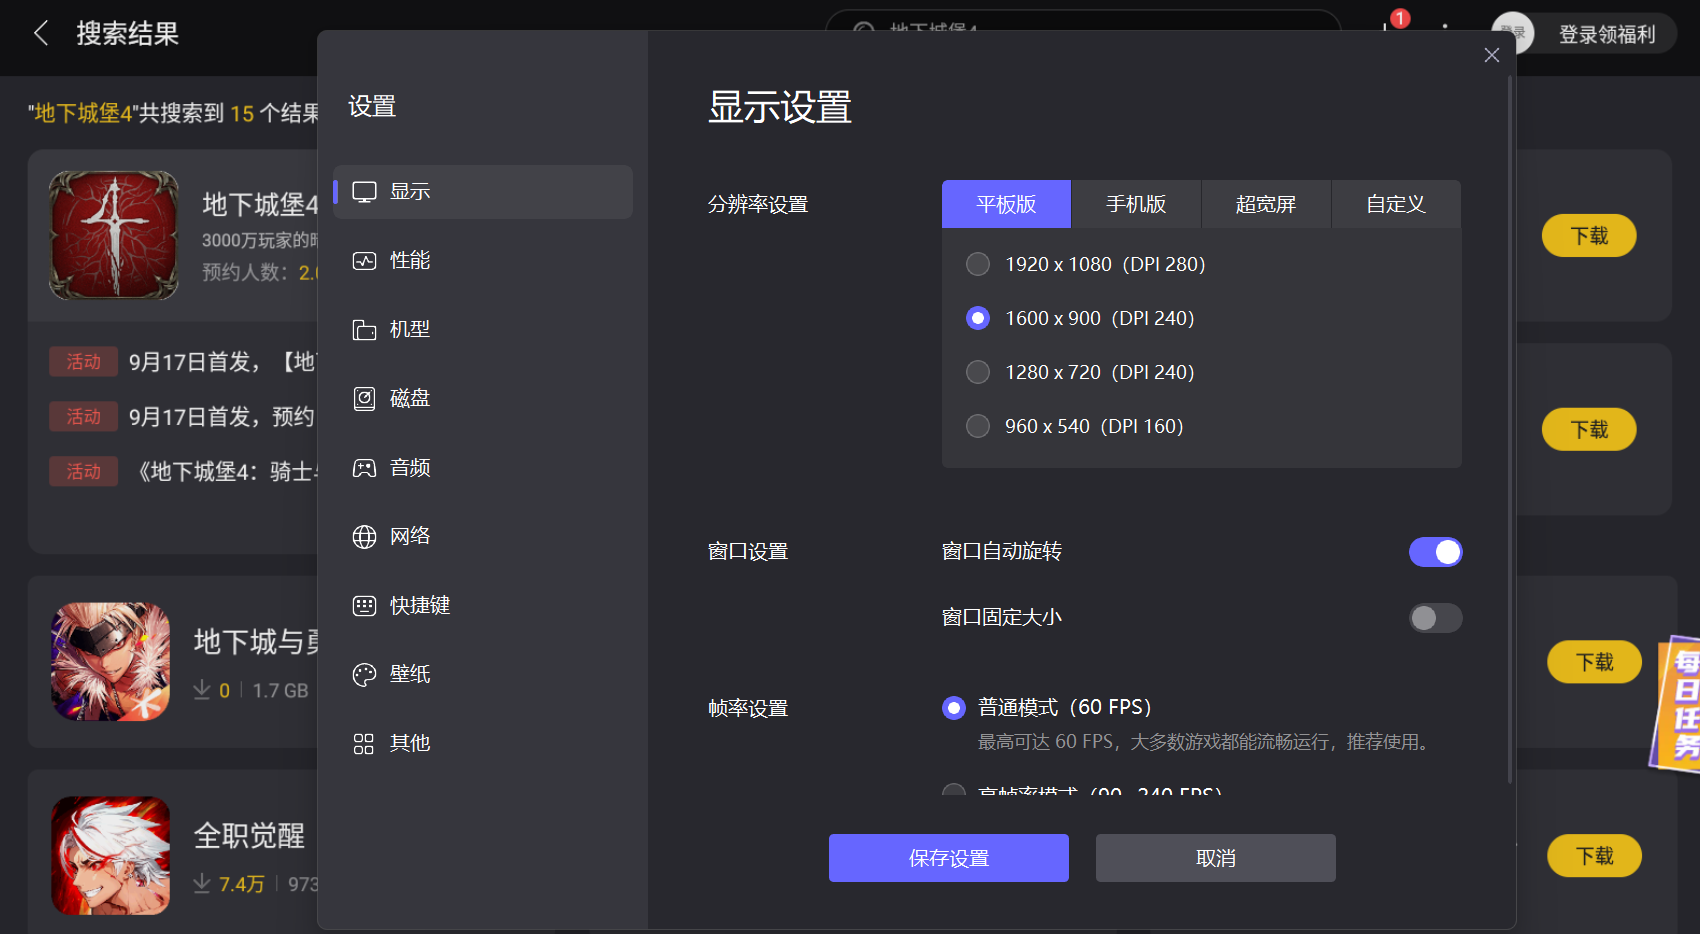Open the 其他 other settings

[x=483, y=744]
